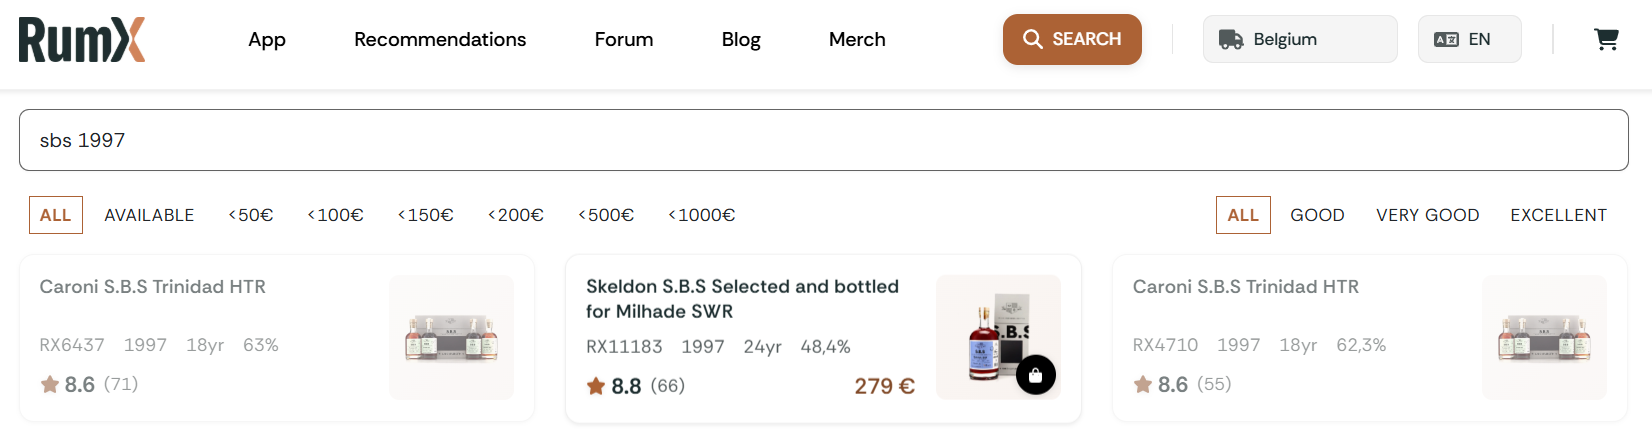The height and width of the screenshot is (437, 1652).
Task: Filter results under 100€
Action: [x=335, y=215]
